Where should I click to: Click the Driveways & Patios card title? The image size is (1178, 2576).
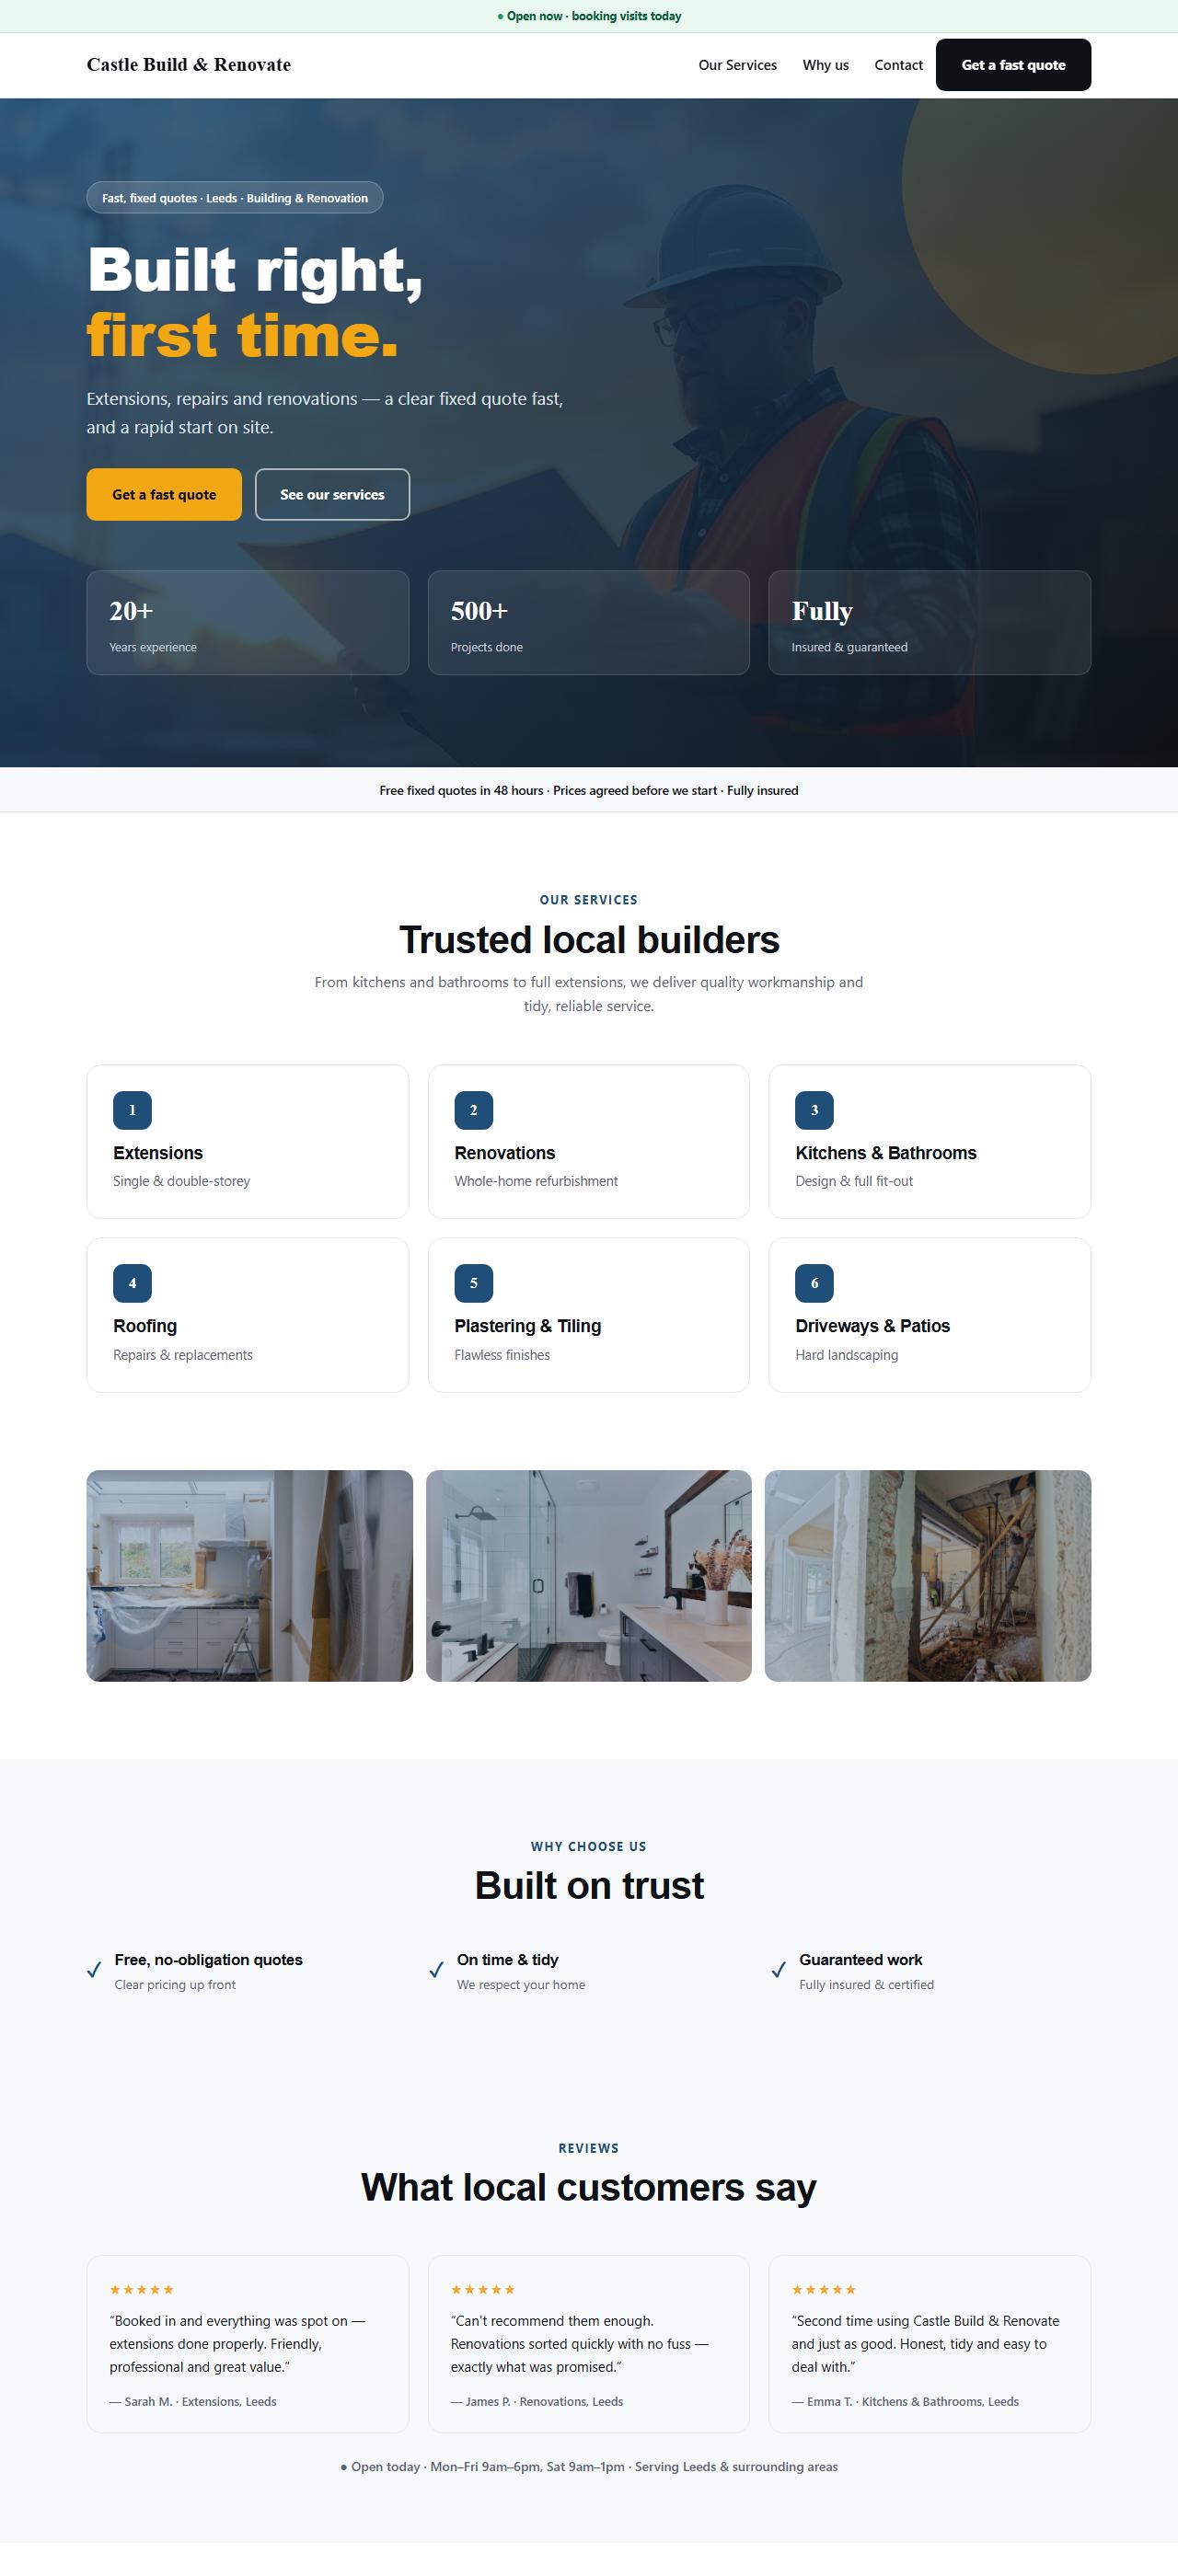872,1326
